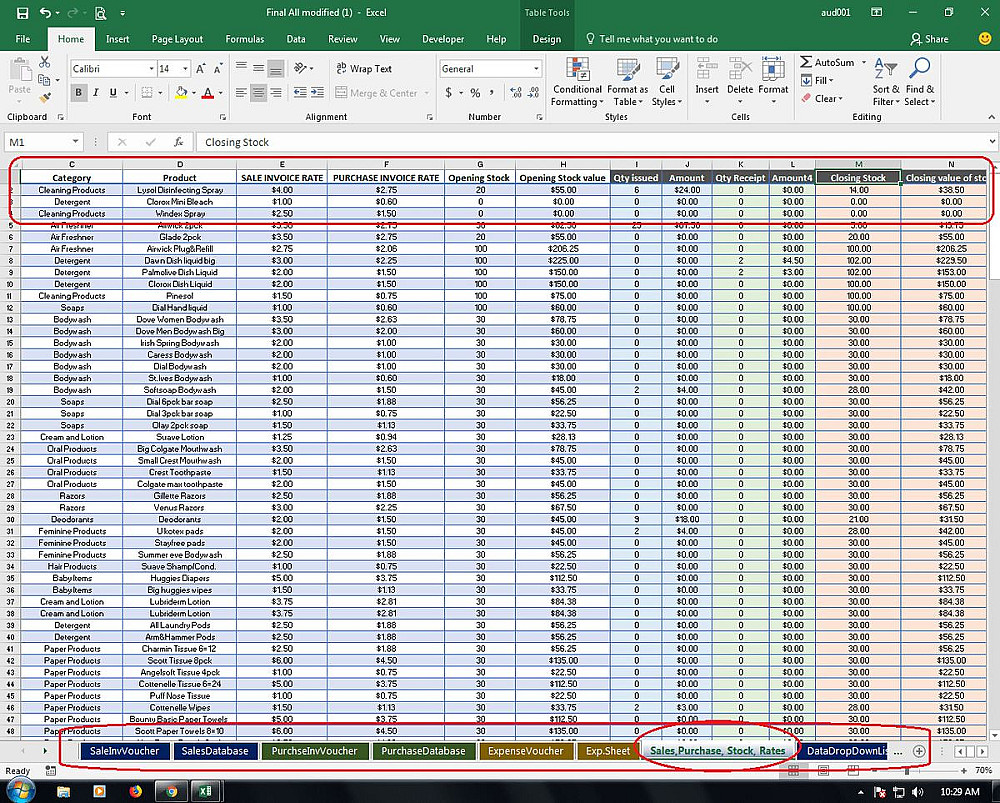Apply left text alignment

click(x=240, y=93)
